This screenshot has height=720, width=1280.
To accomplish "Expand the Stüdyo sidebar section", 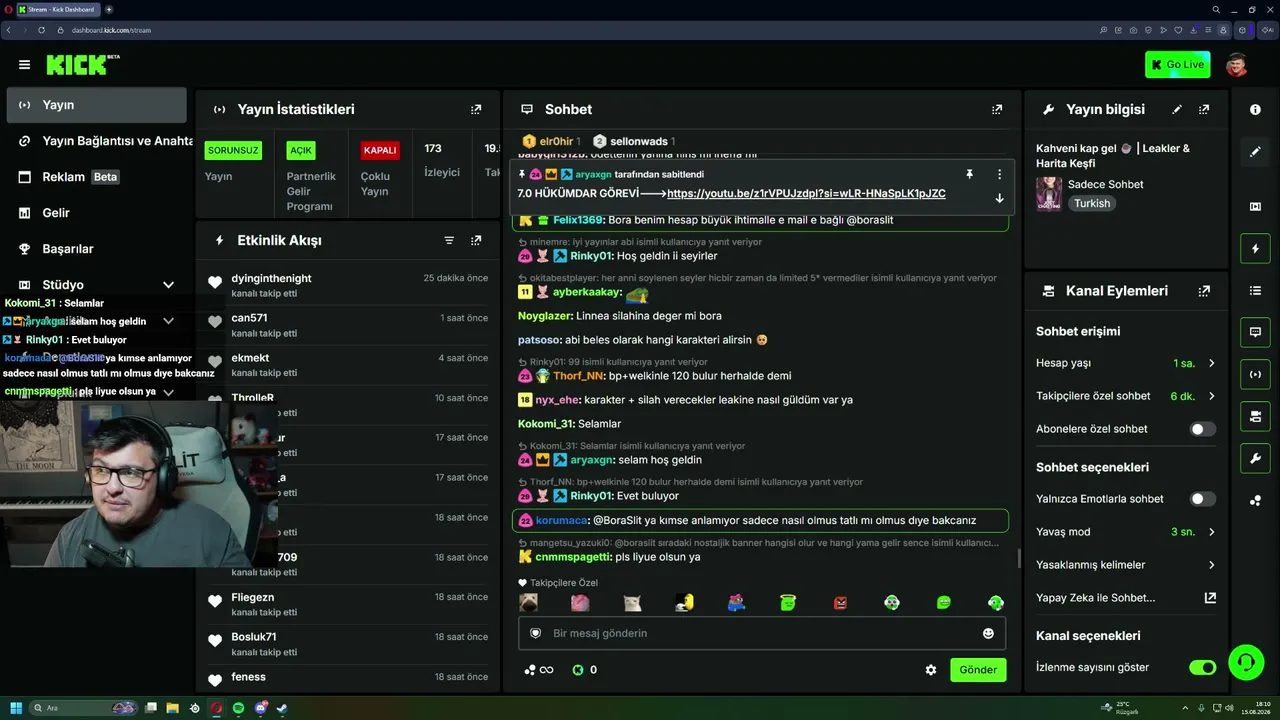I will point(168,285).
